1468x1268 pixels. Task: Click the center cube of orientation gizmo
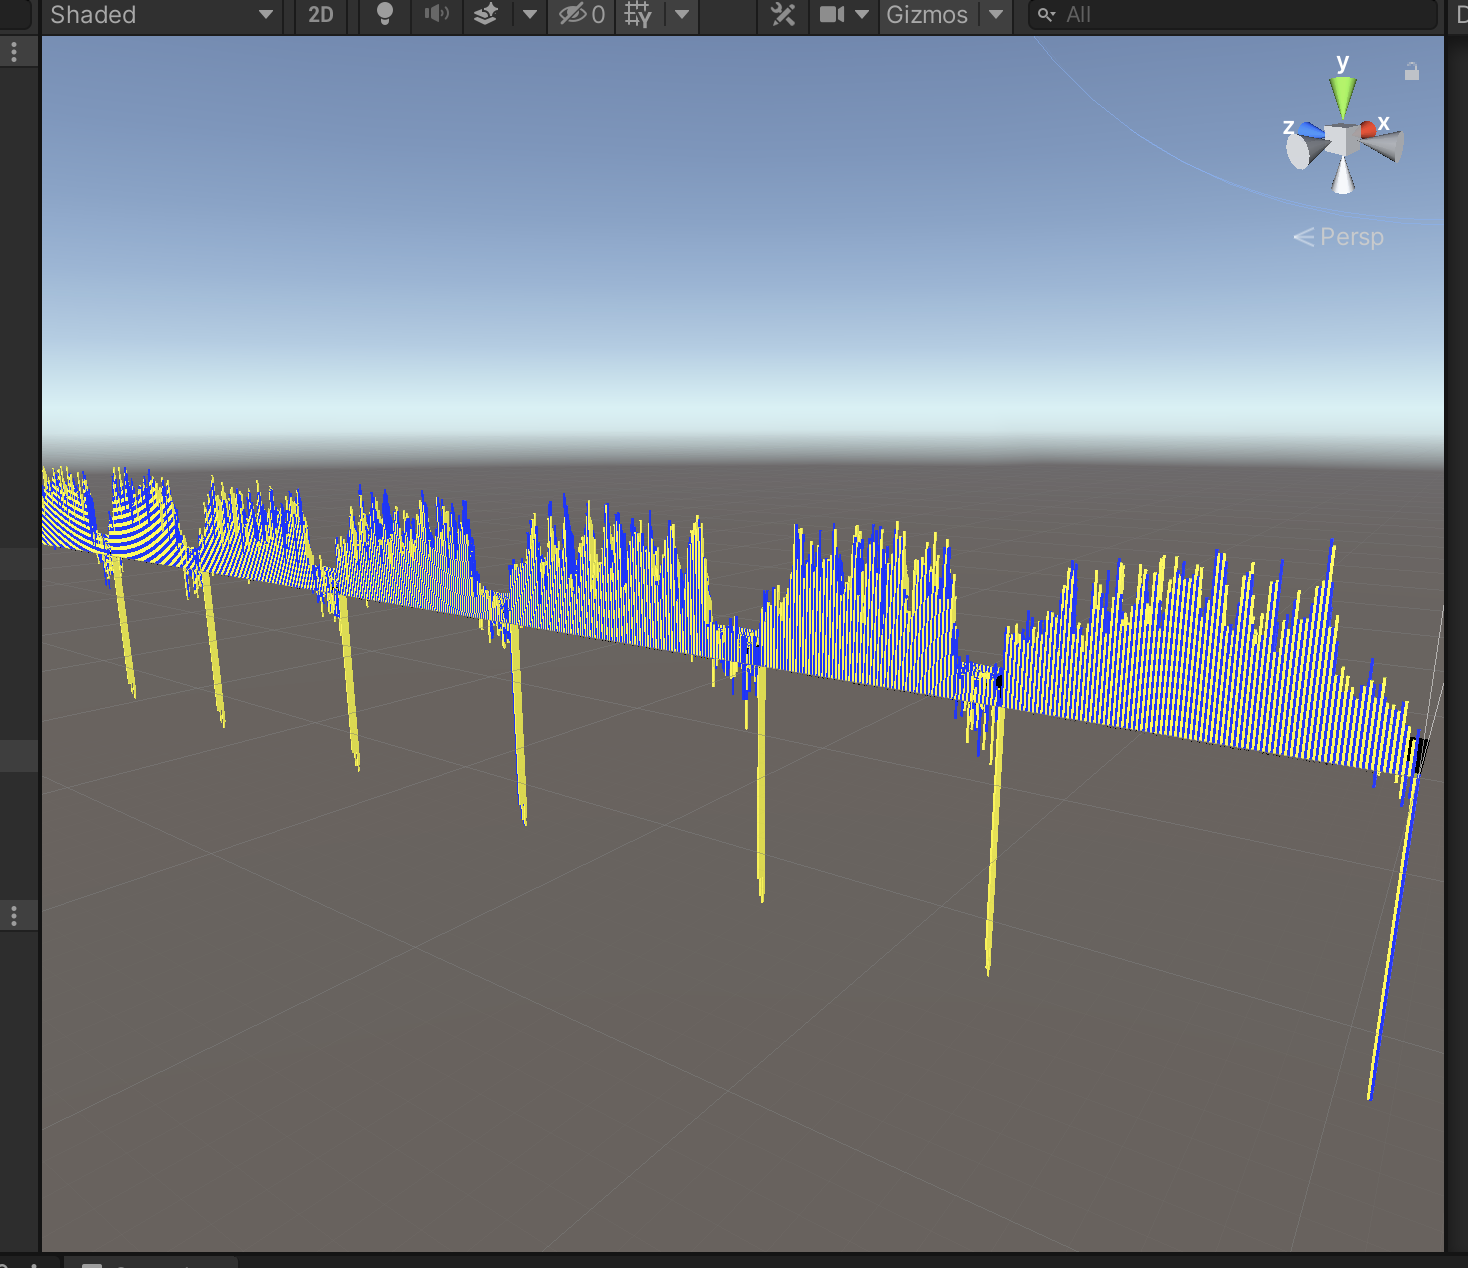(x=1342, y=140)
